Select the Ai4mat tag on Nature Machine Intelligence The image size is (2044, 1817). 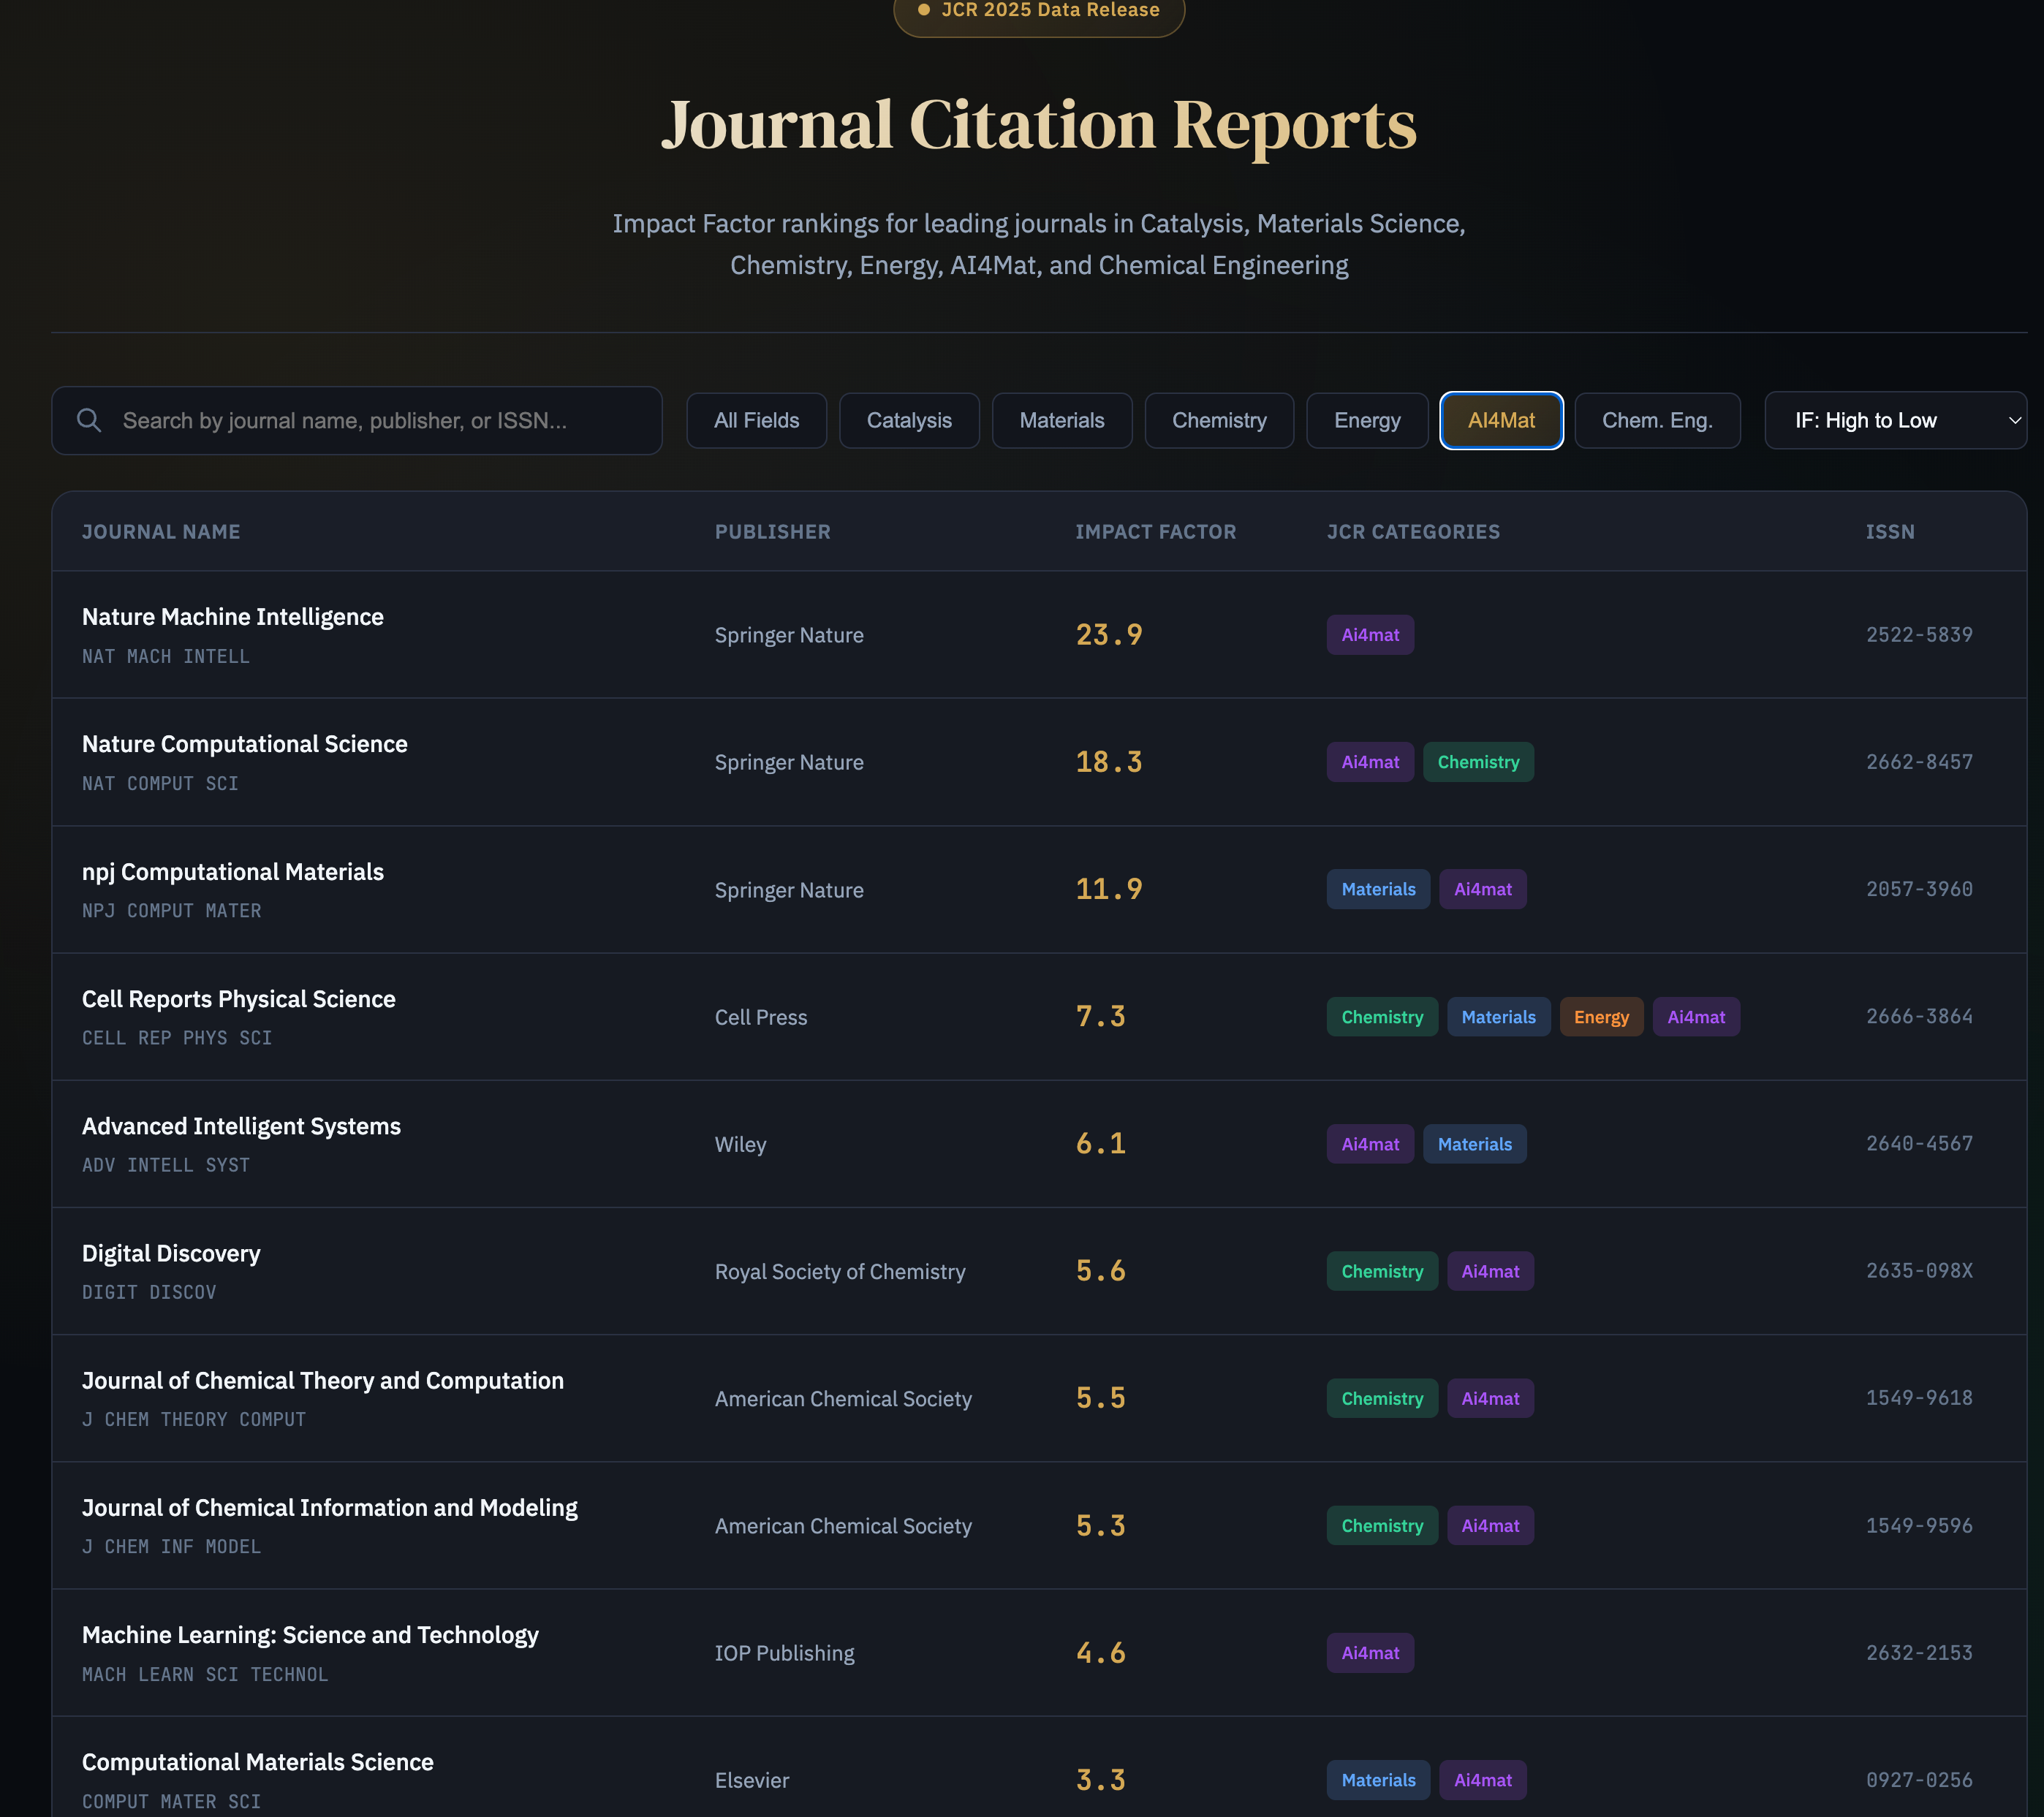coord(1370,634)
